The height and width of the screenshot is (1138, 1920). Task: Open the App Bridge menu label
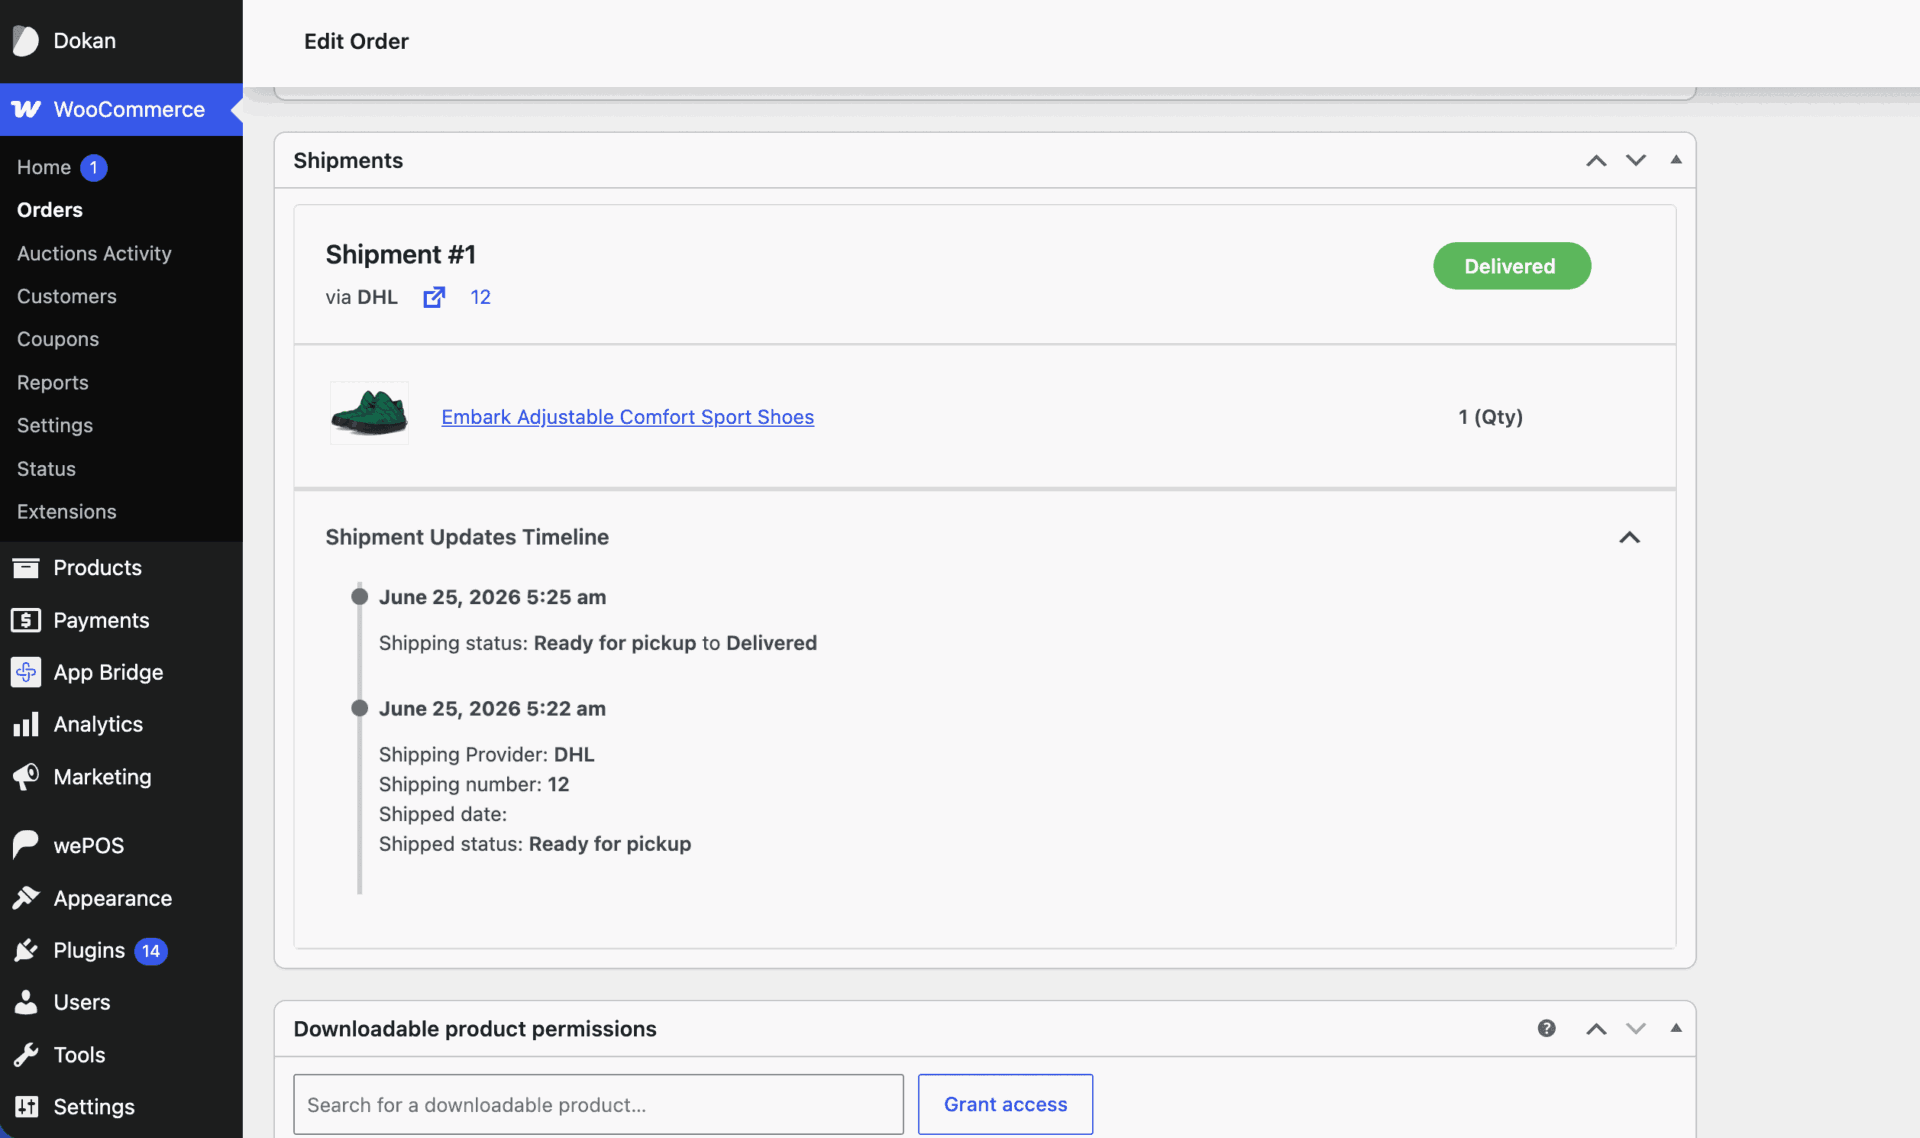point(108,672)
